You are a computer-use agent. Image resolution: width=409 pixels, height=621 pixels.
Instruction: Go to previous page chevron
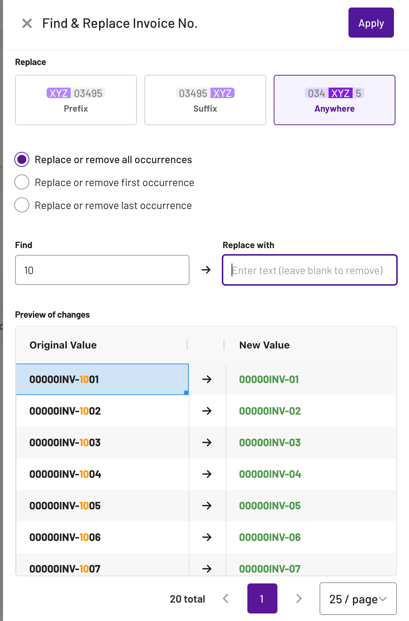point(226,598)
